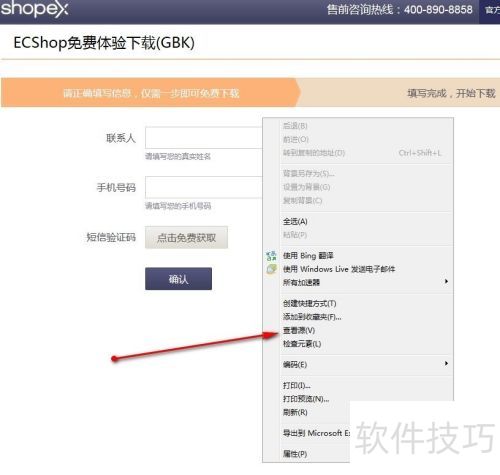The image size is (500, 475).
Task: Choose 打印(I)... menu entry
Action: (x=297, y=385)
